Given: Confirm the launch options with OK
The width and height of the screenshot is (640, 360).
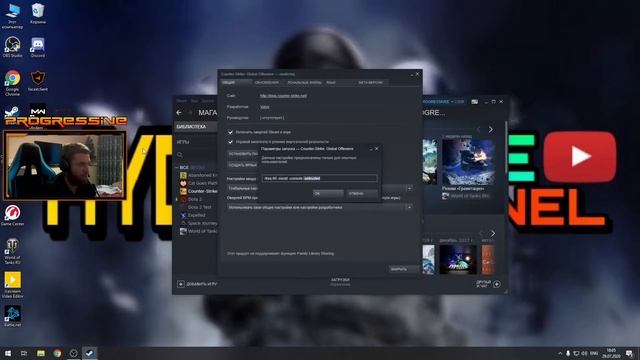Looking at the screenshot, I should (328, 193).
